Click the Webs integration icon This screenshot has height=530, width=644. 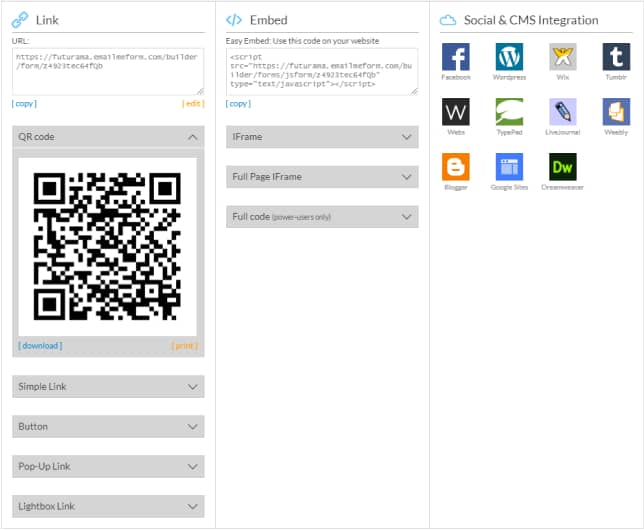(455, 112)
